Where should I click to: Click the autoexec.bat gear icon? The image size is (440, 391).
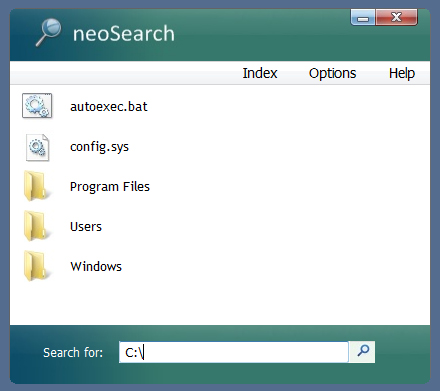tap(37, 106)
